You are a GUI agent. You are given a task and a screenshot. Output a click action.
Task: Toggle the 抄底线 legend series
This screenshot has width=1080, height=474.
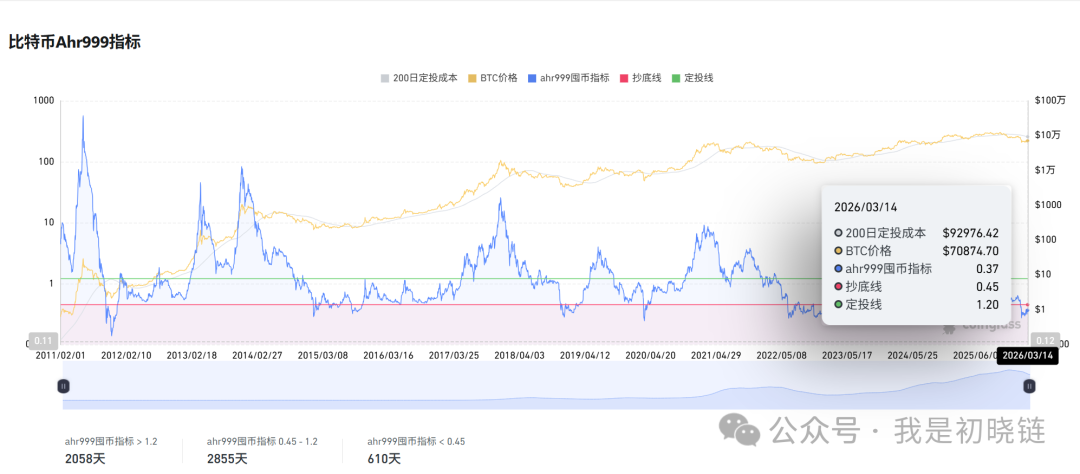point(641,78)
